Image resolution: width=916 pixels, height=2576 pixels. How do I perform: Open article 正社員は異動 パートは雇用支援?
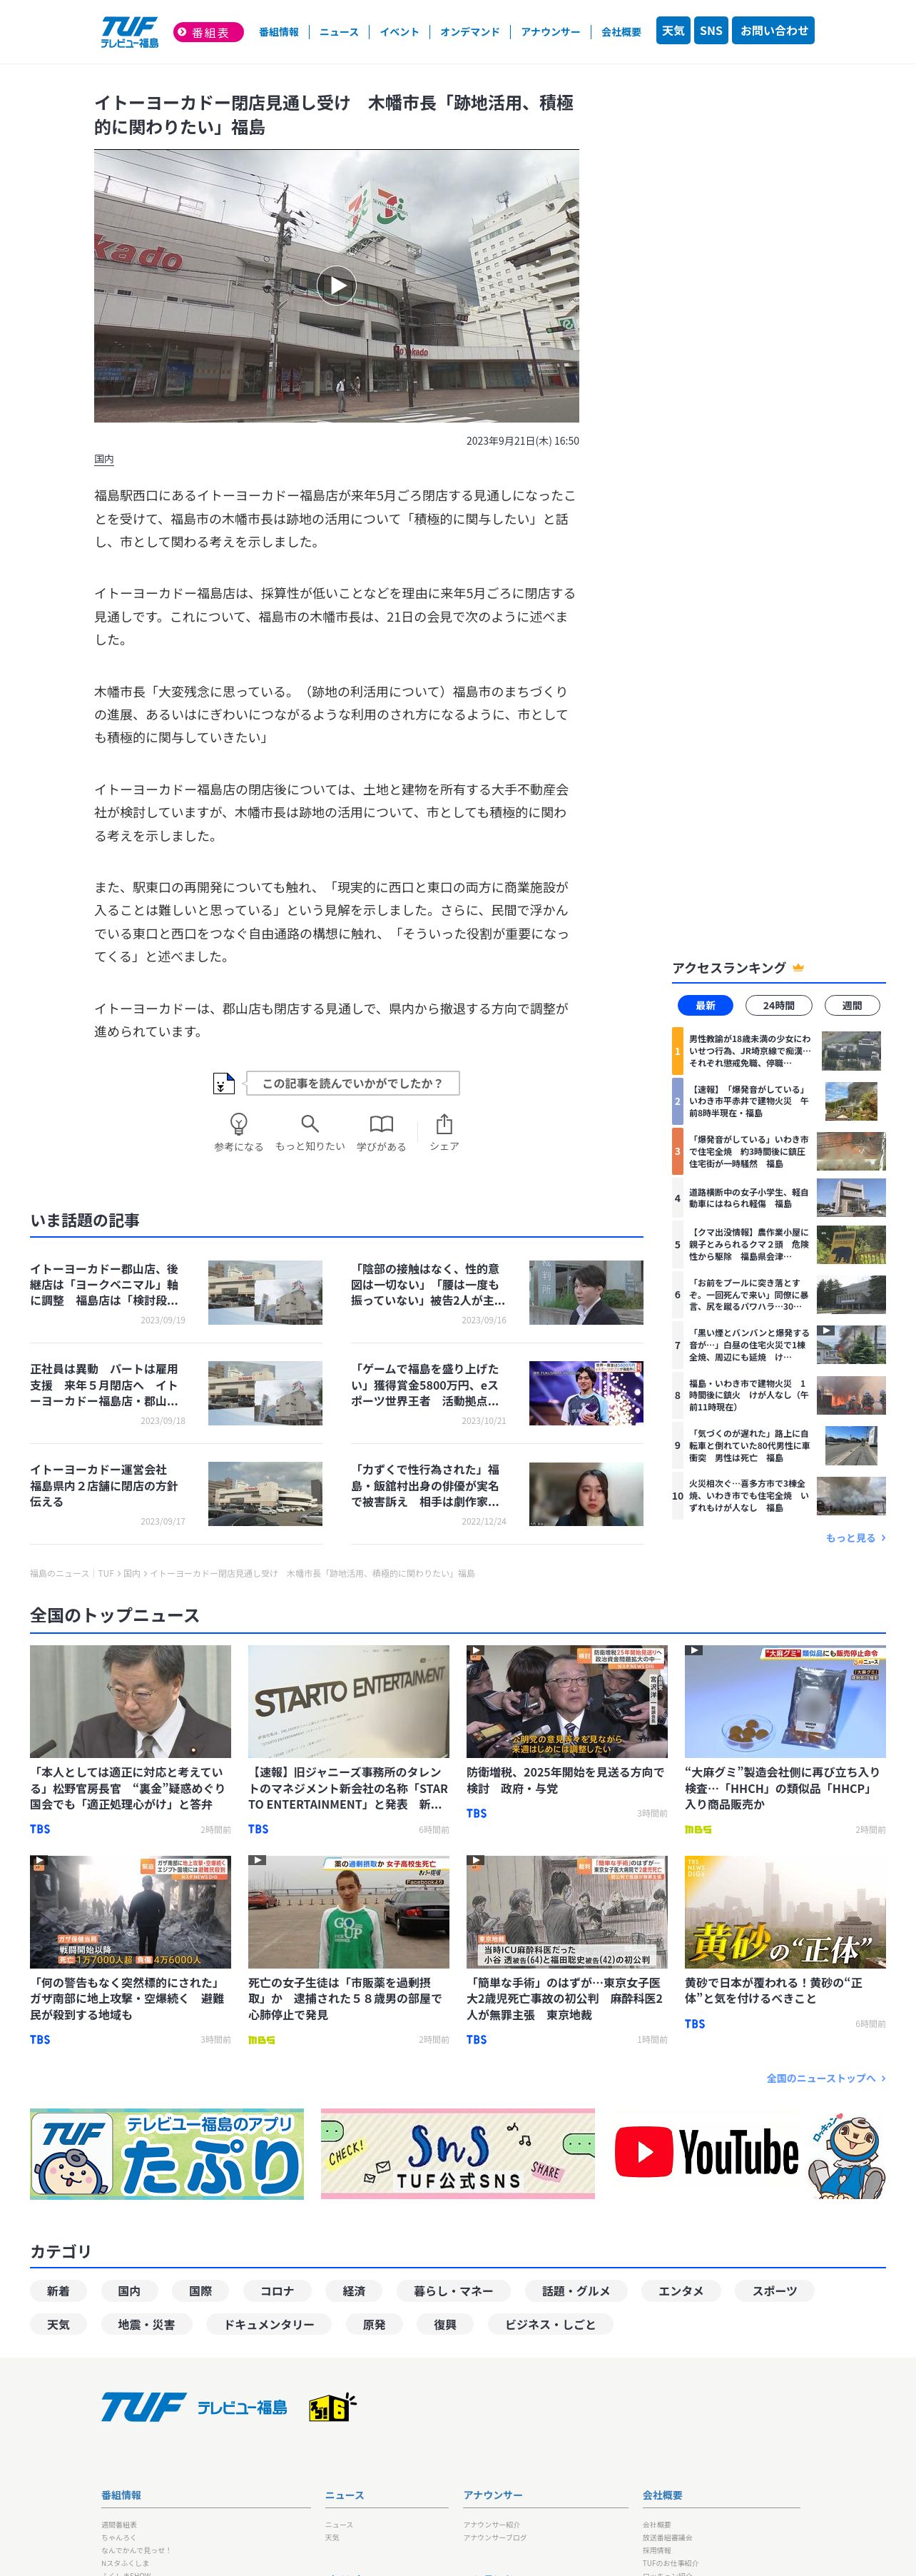[x=105, y=1385]
